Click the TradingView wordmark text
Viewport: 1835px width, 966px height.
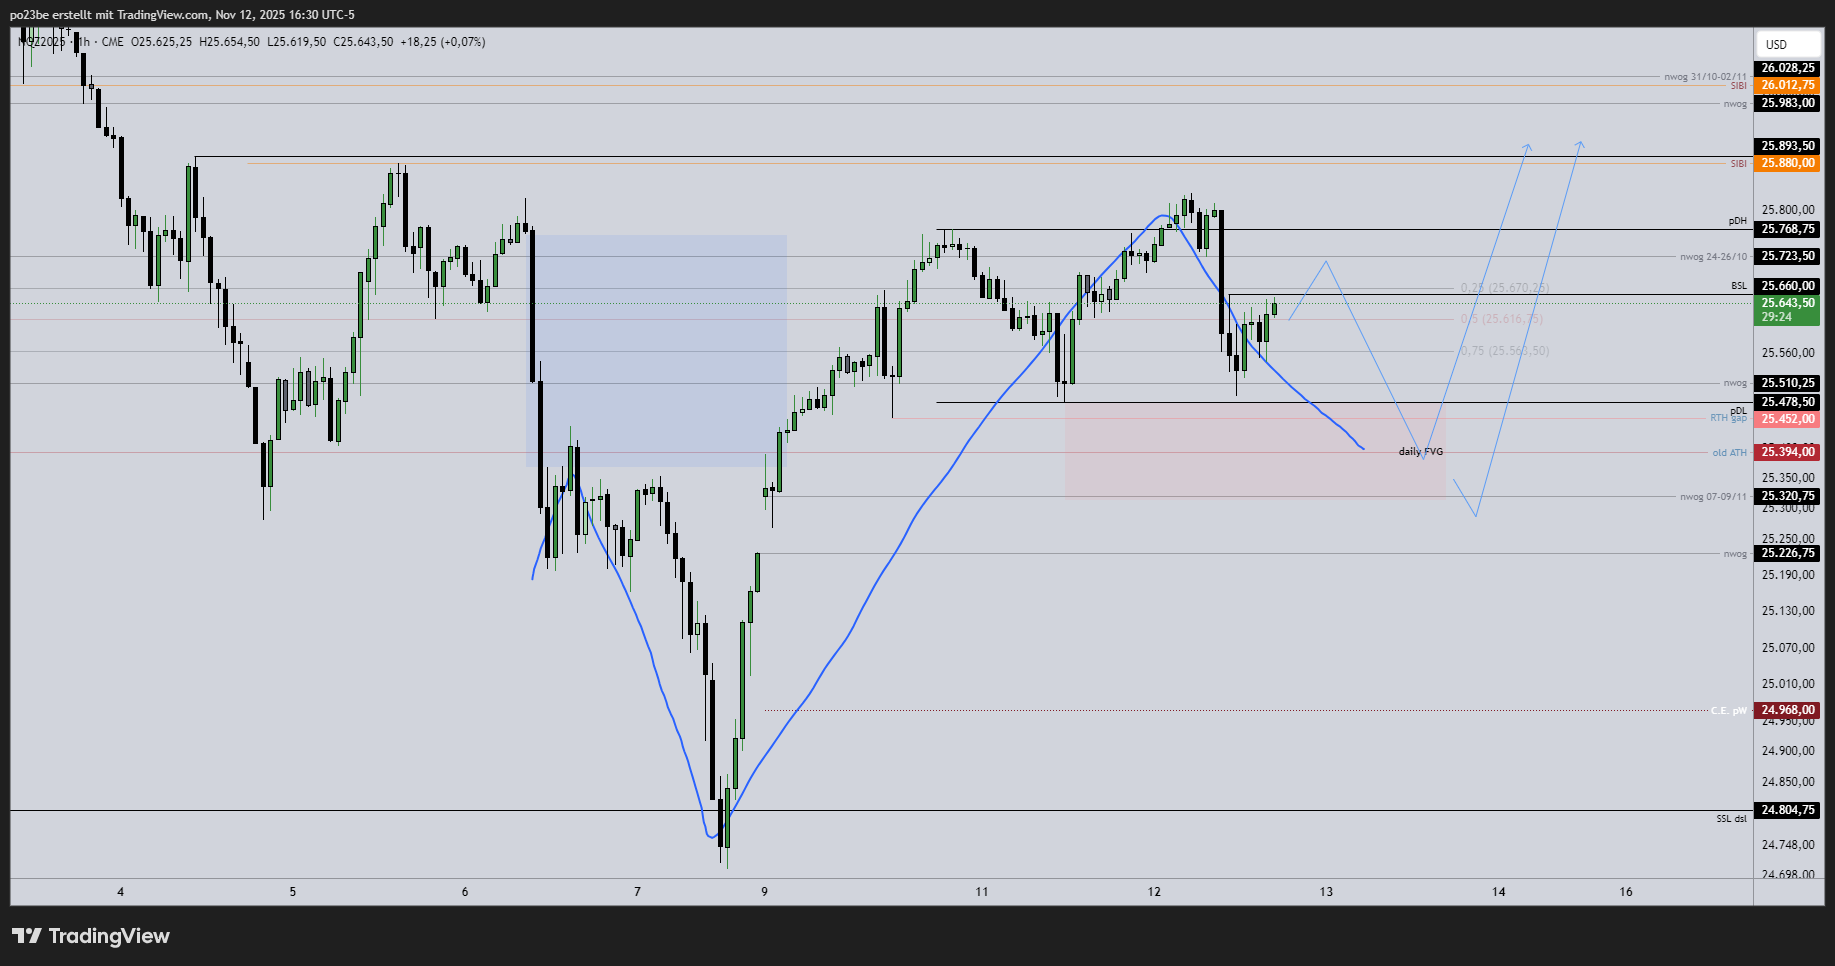(109, 936)
